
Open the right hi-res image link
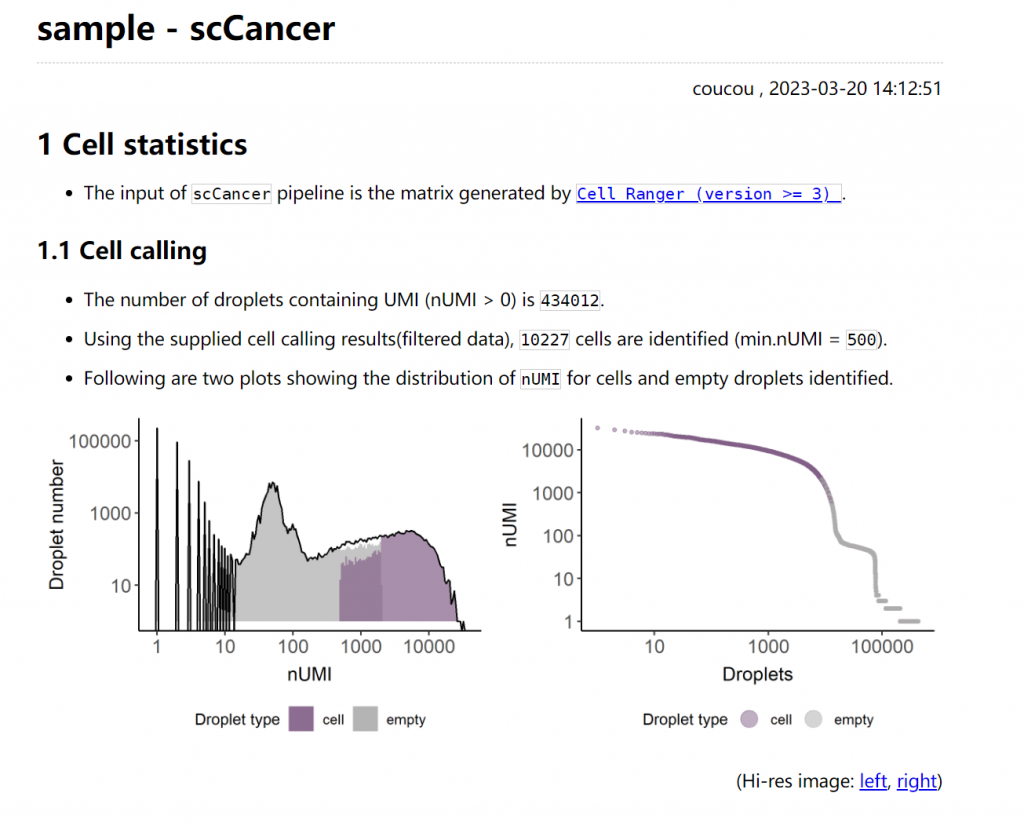(917, 781)
